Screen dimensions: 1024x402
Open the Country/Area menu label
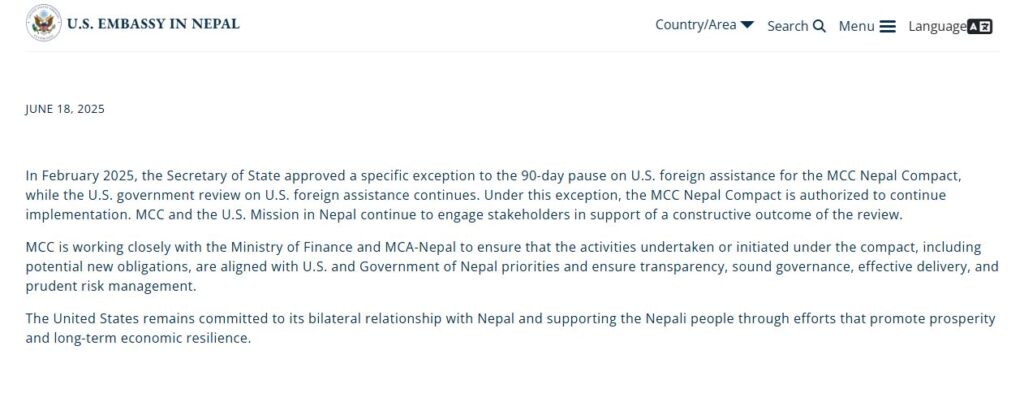click(695, 25)
